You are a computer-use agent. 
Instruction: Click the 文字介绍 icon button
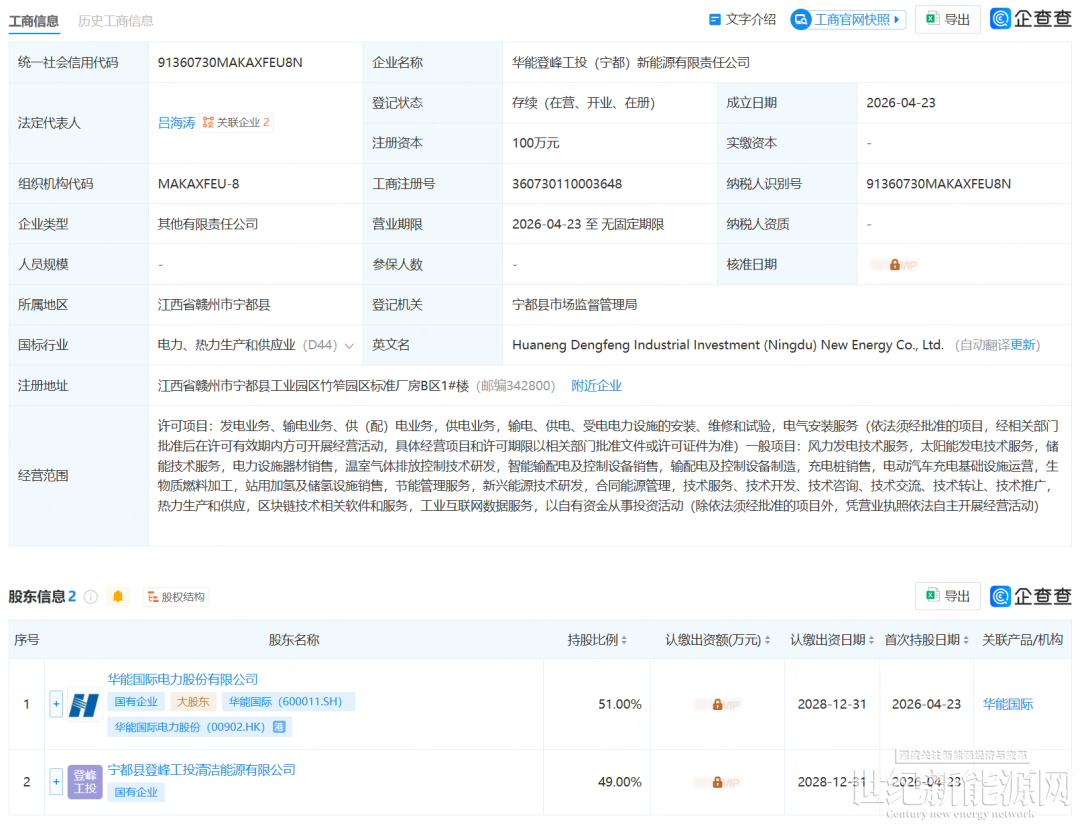742,19
